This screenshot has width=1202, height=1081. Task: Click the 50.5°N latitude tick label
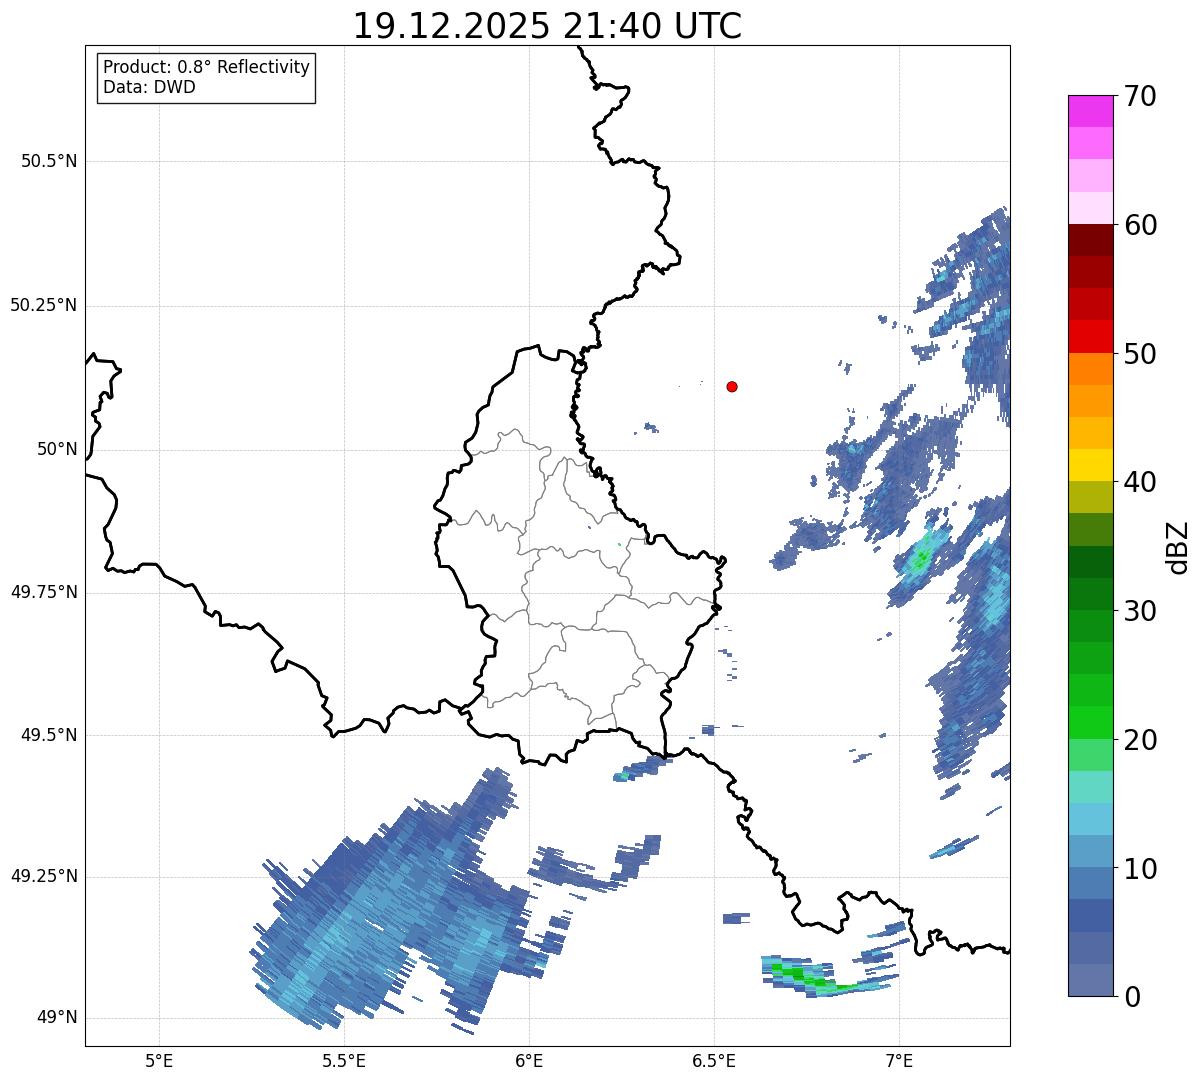click(49, 161)
